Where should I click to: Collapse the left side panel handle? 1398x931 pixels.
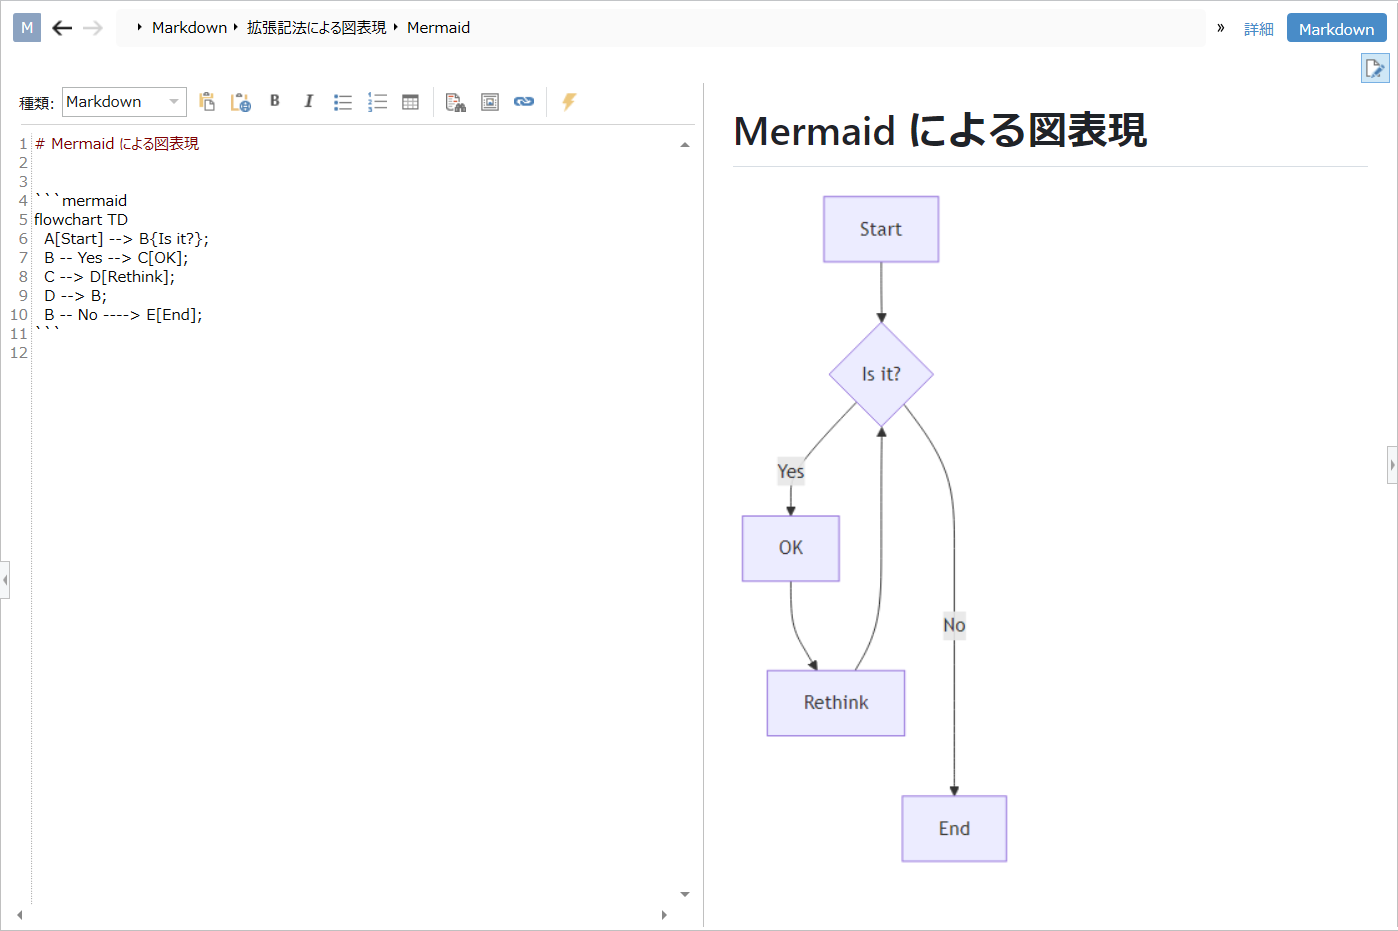tap(5, 579)
